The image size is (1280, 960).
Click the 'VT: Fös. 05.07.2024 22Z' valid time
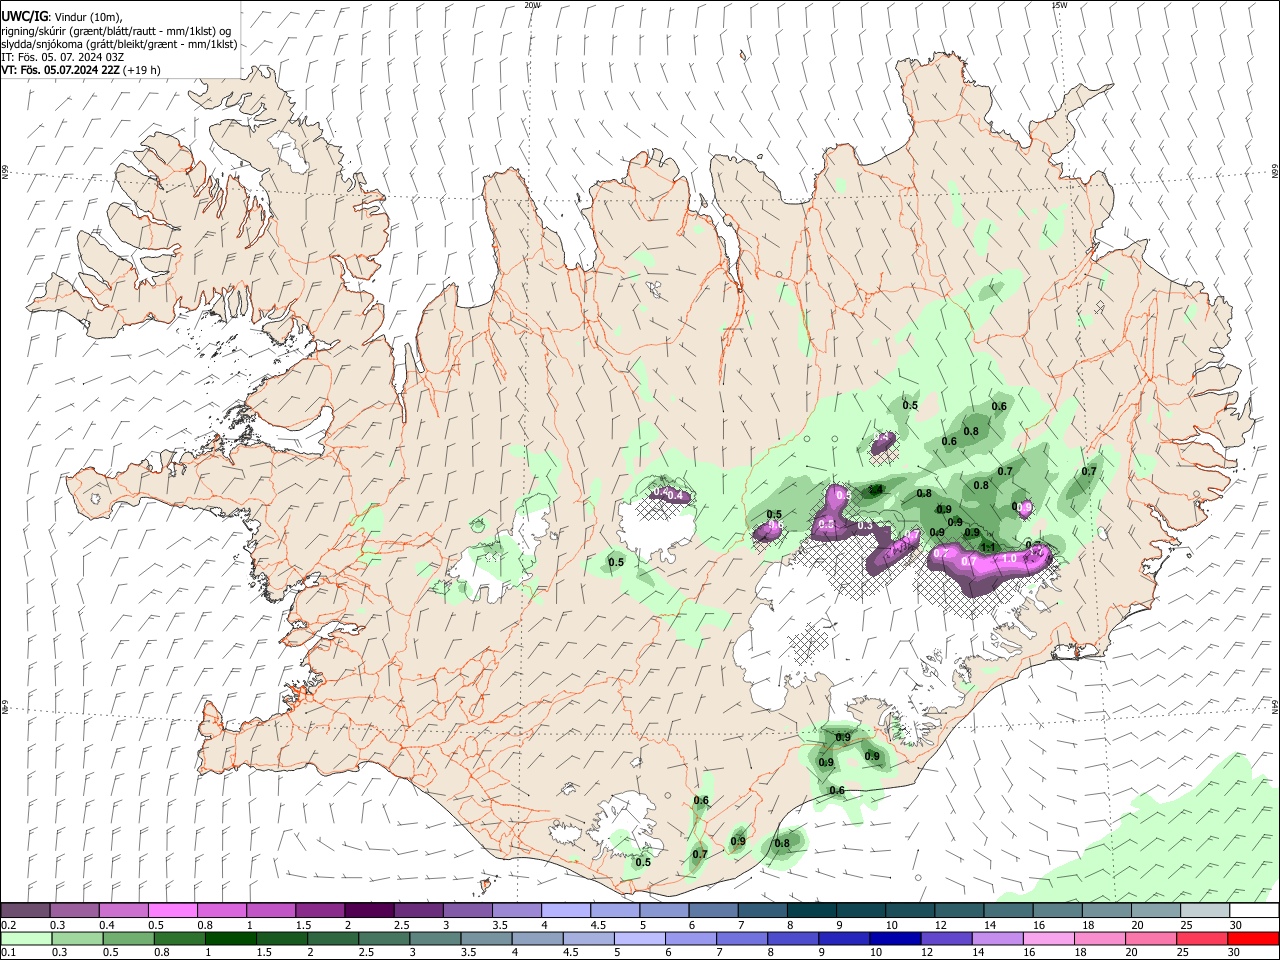click(61, 70)
